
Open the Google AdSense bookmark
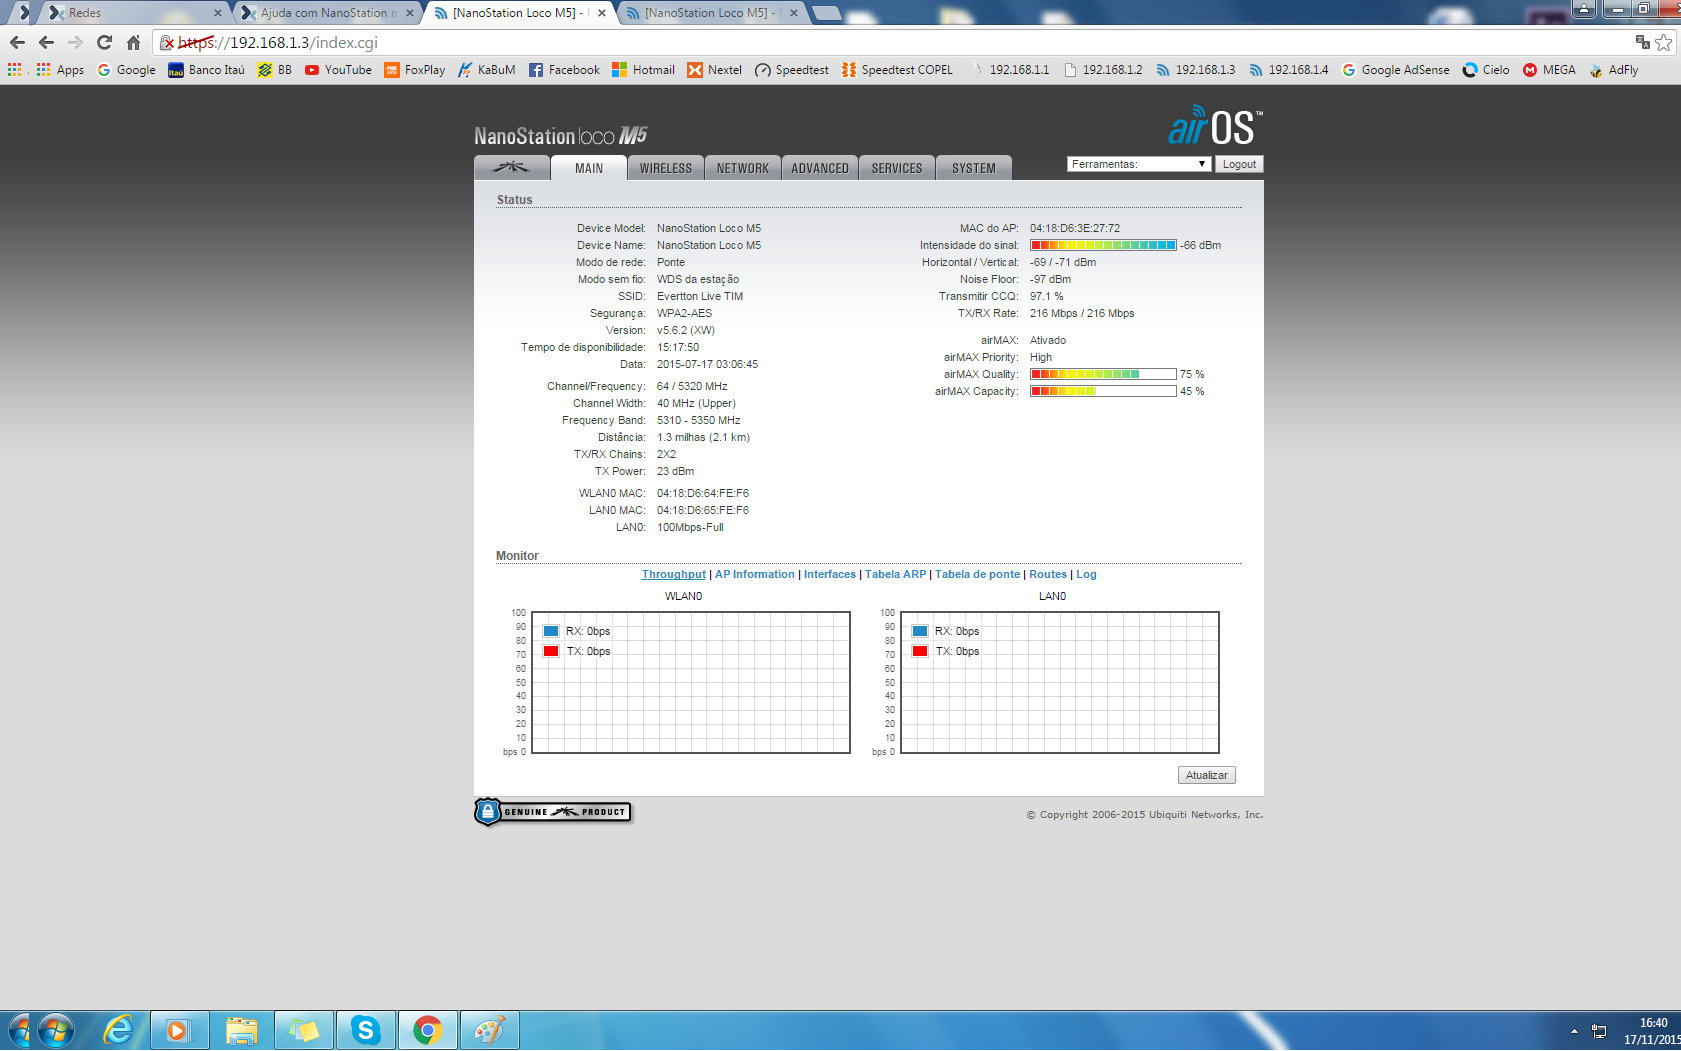click(1395, 70)
